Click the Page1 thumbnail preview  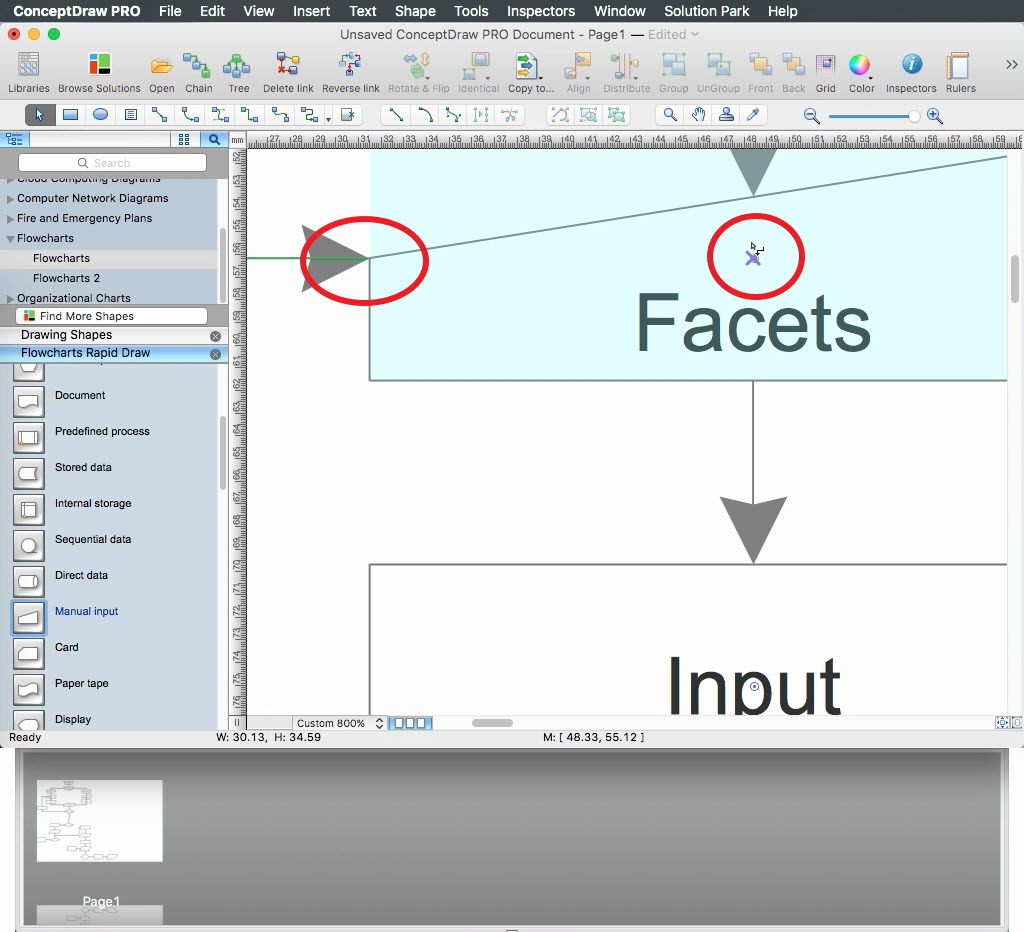point(99,821)
